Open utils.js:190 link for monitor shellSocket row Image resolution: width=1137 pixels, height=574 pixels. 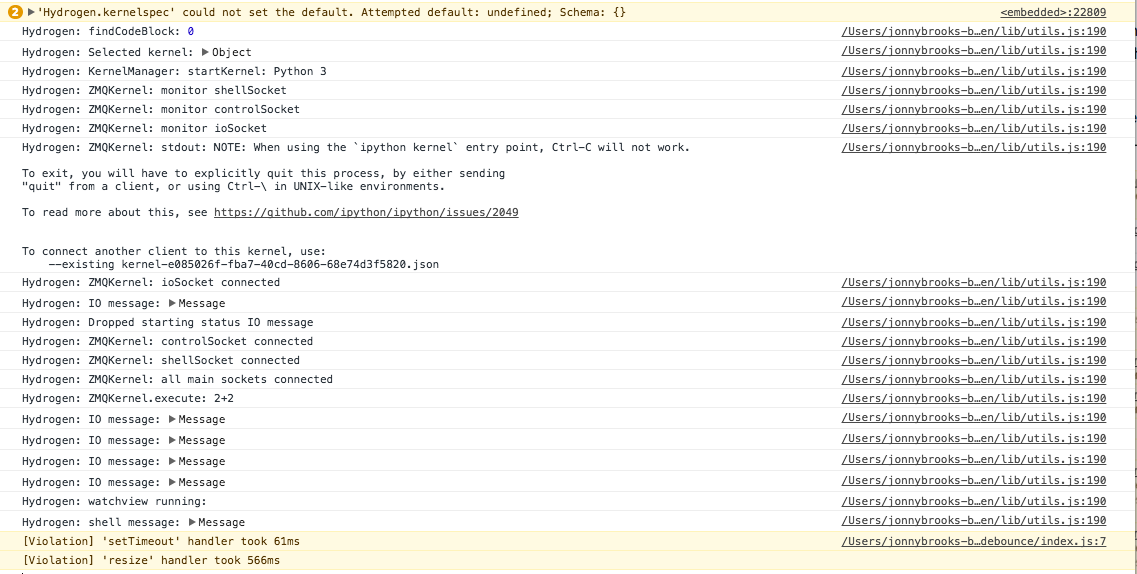tap(974, 90)
